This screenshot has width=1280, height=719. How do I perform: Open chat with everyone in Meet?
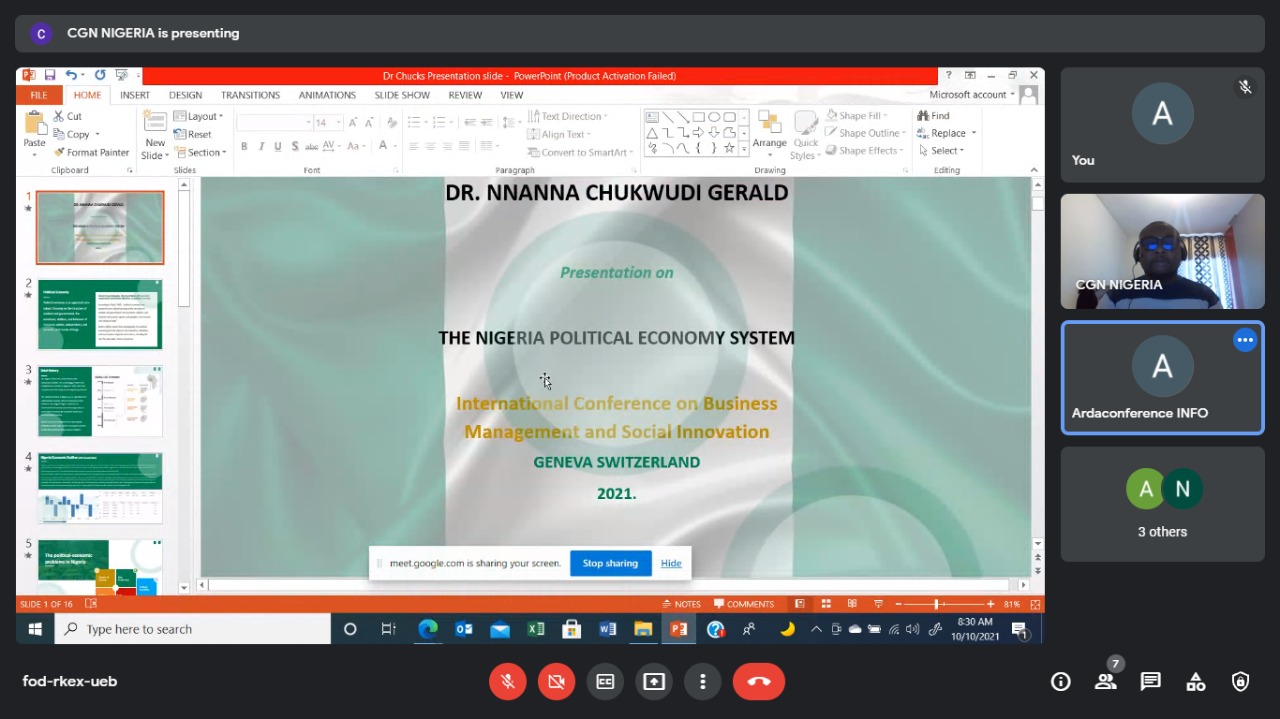coord(1151,682)
